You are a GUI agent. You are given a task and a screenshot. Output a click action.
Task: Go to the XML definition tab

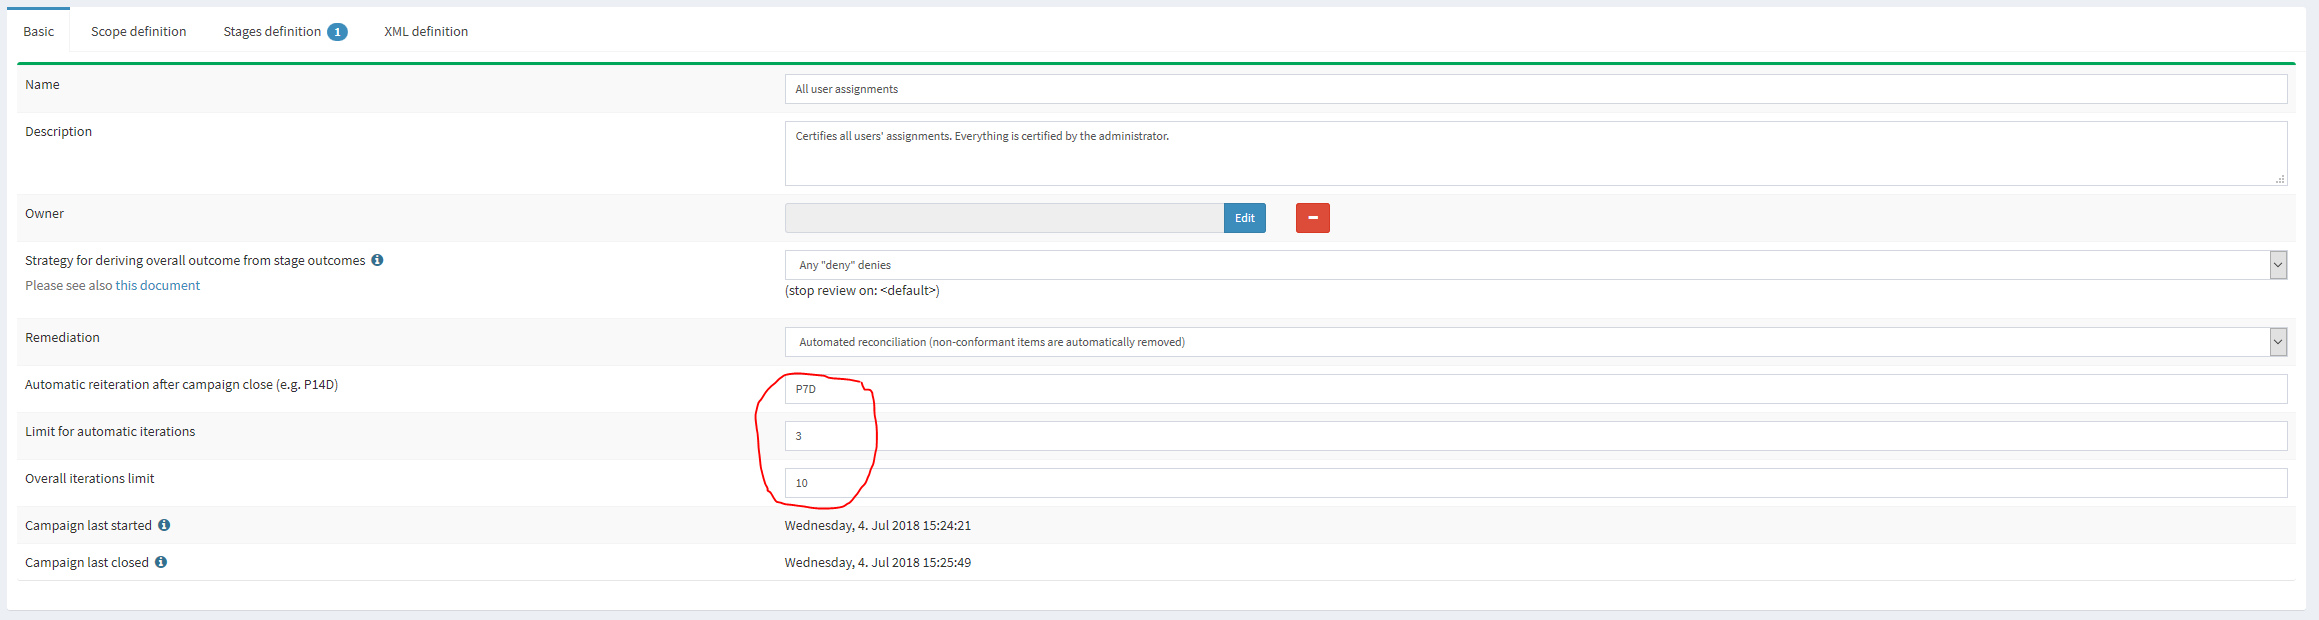tap(426, 32)
